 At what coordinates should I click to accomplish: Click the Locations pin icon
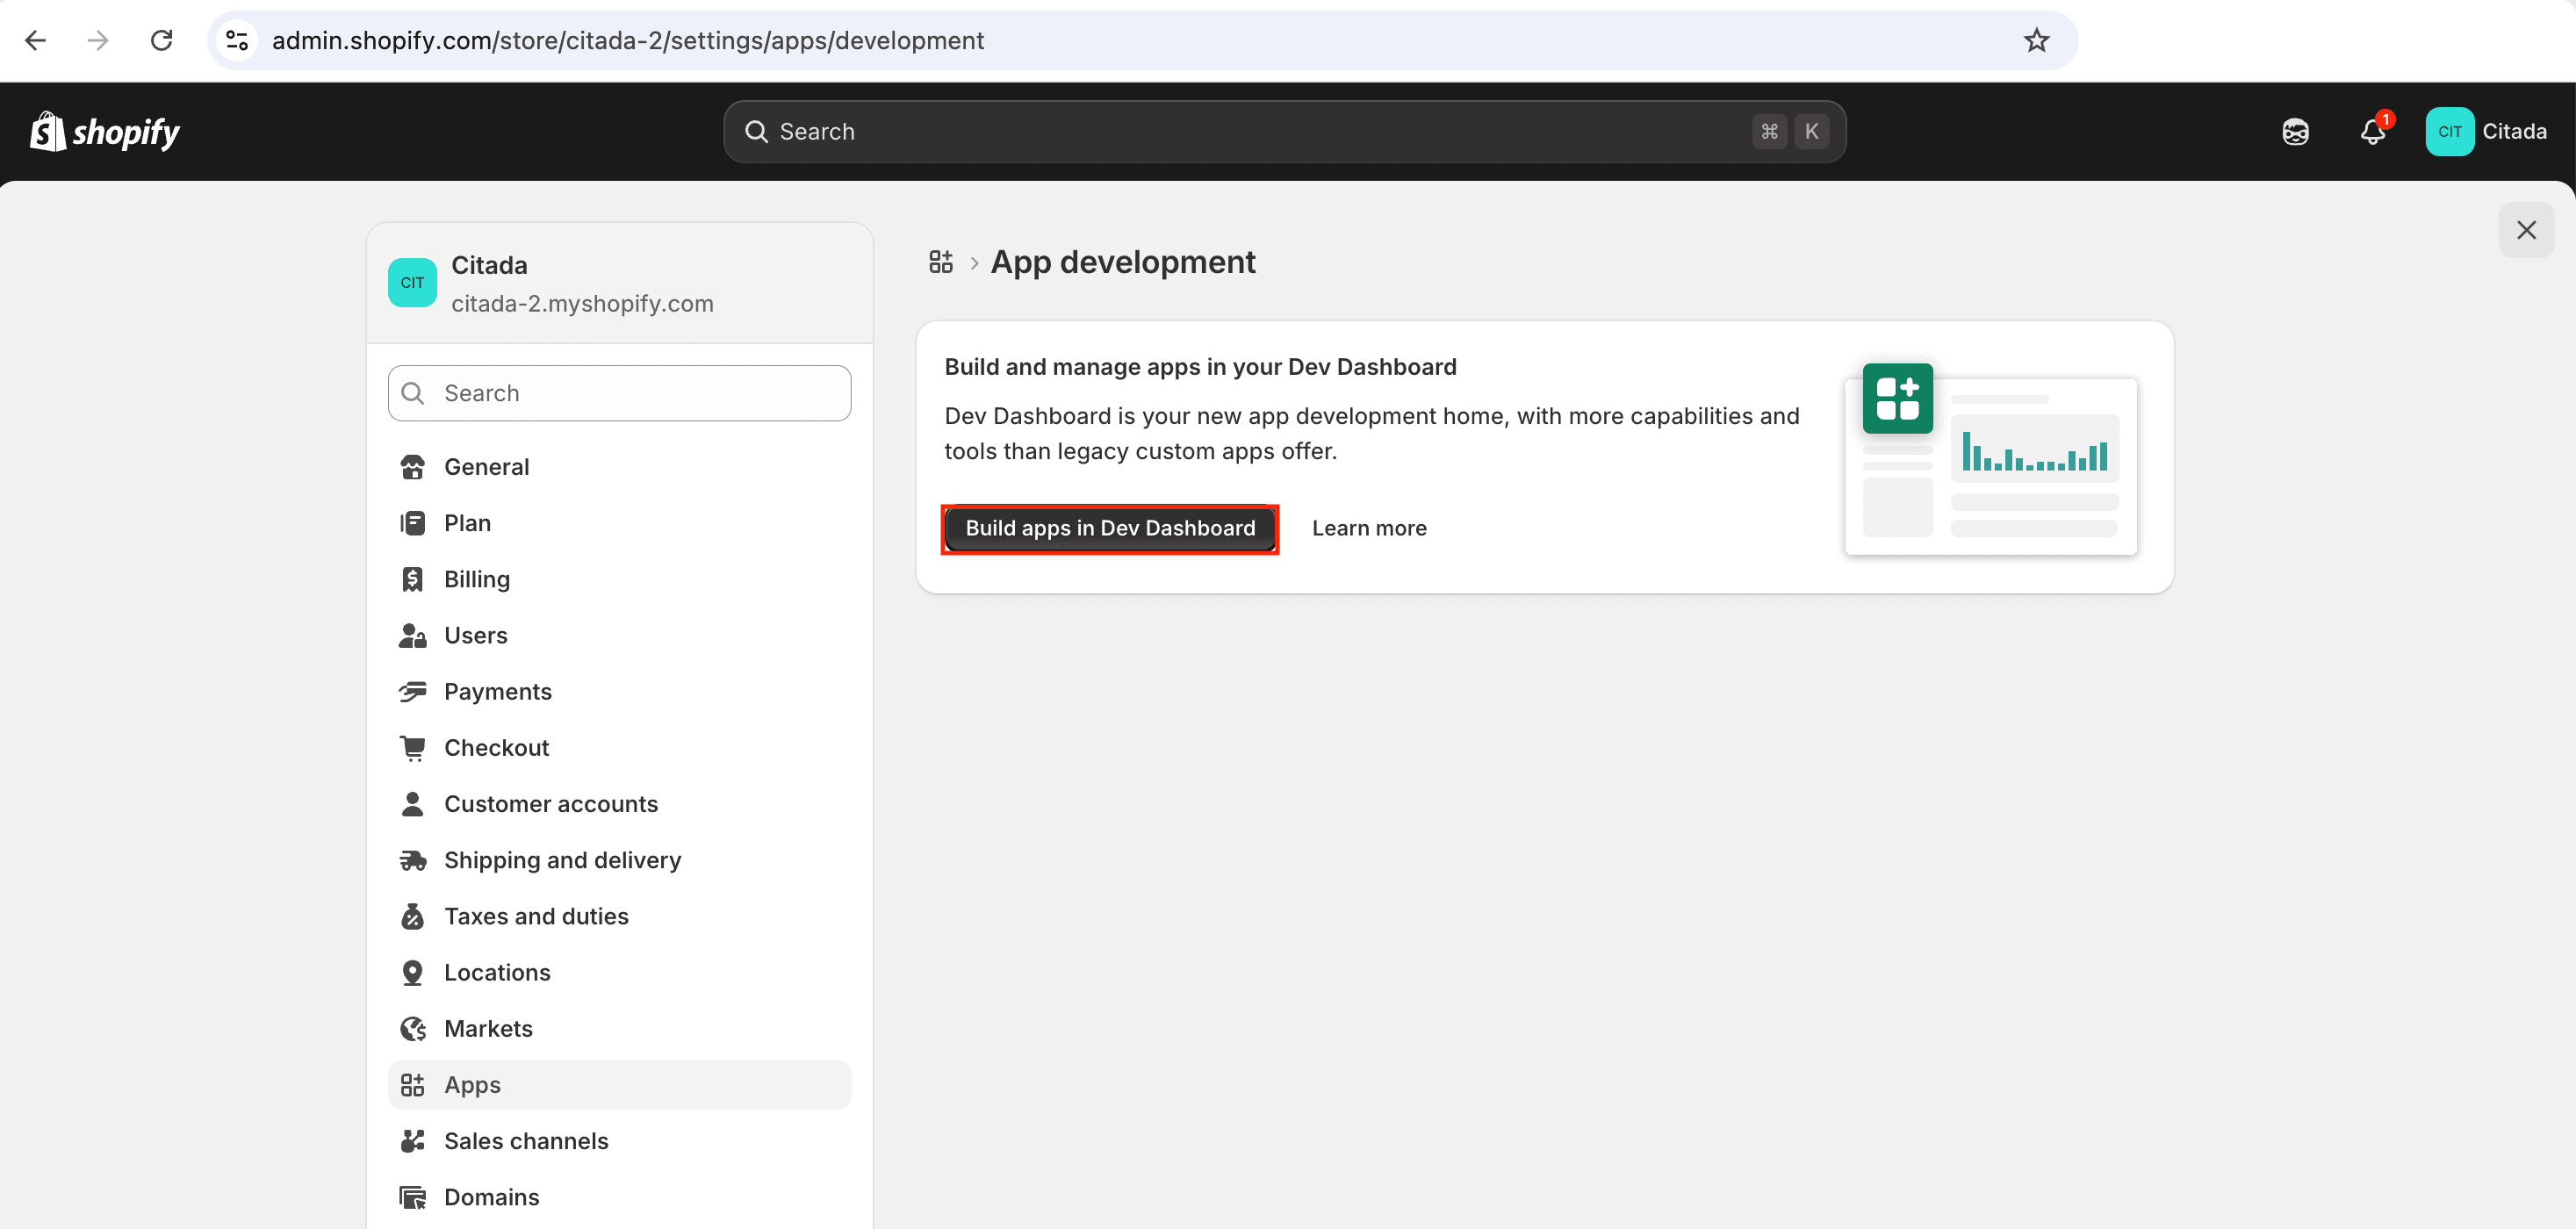tap(412, 972)
